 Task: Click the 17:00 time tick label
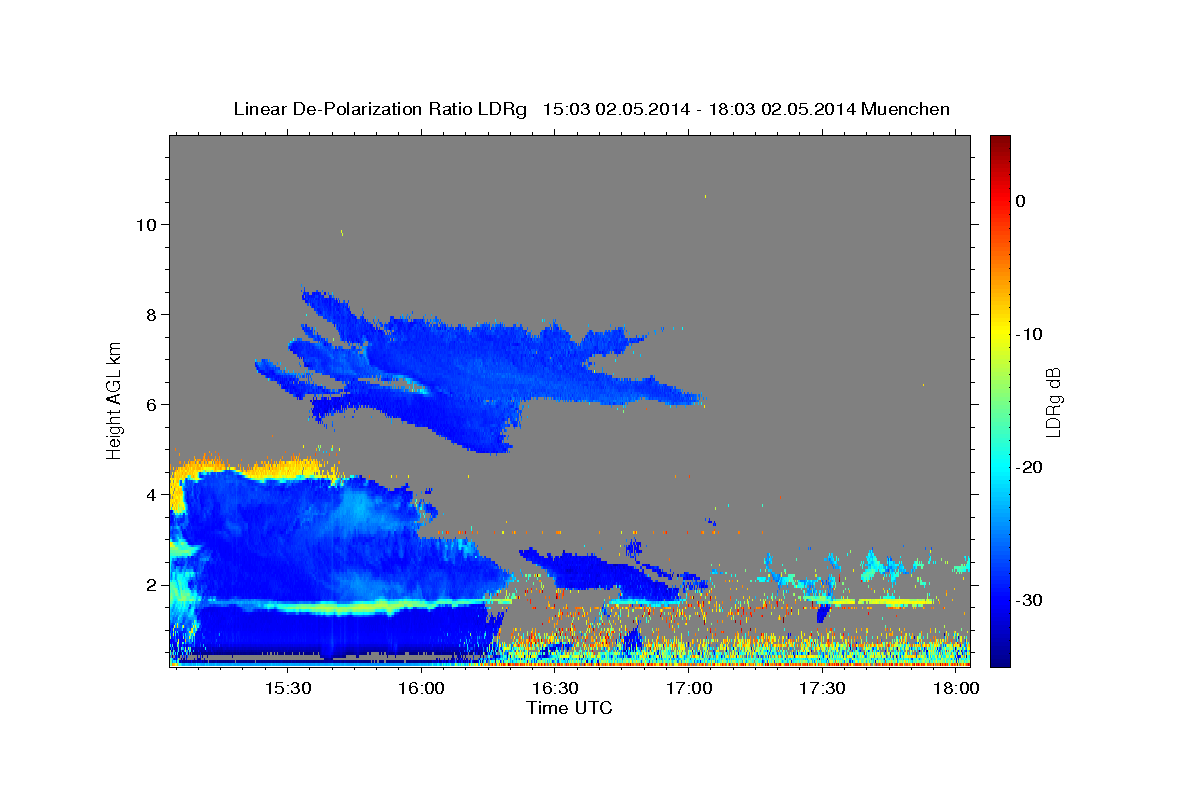click(689, 689)
